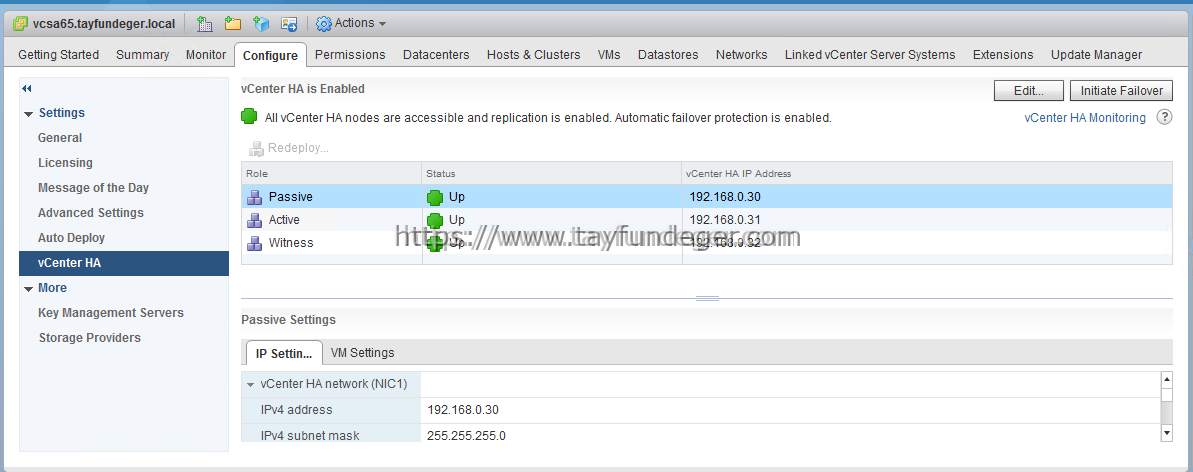Open Key Management Servers

[x=111, y=313]
